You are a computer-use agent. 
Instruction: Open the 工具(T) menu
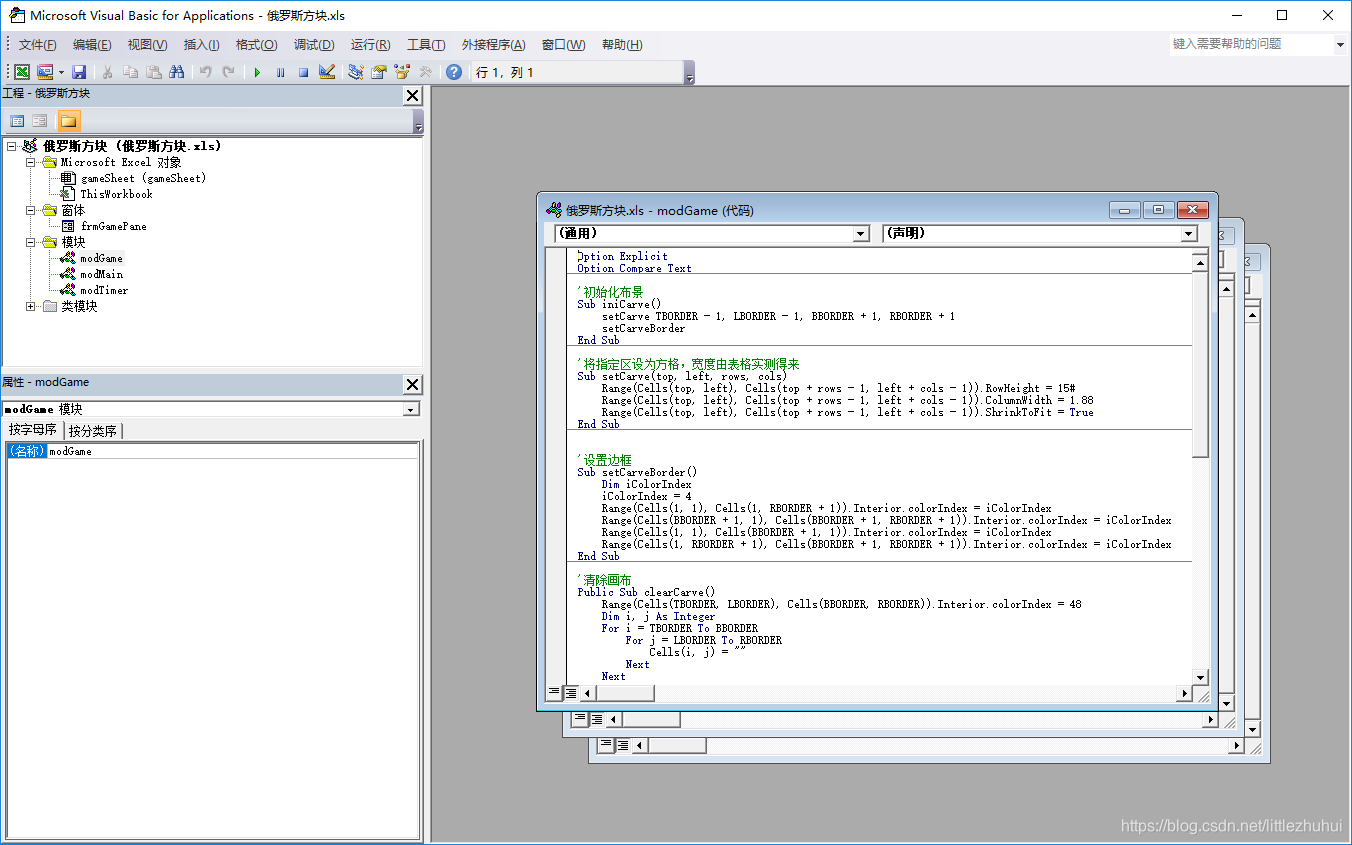click(426, 45)
